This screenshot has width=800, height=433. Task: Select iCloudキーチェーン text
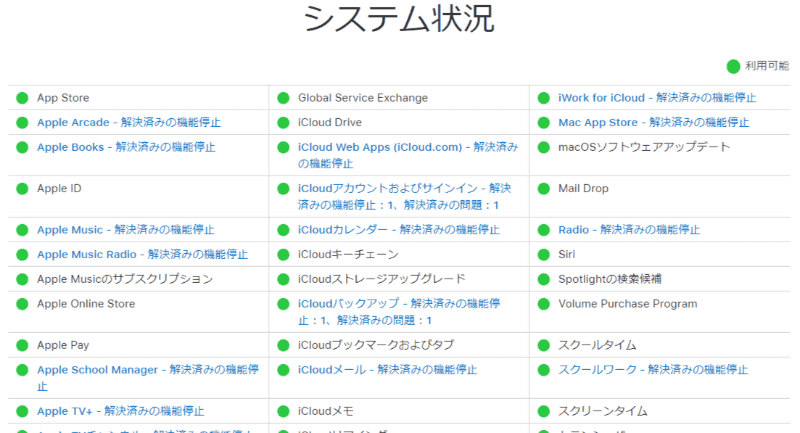[348, 254]
